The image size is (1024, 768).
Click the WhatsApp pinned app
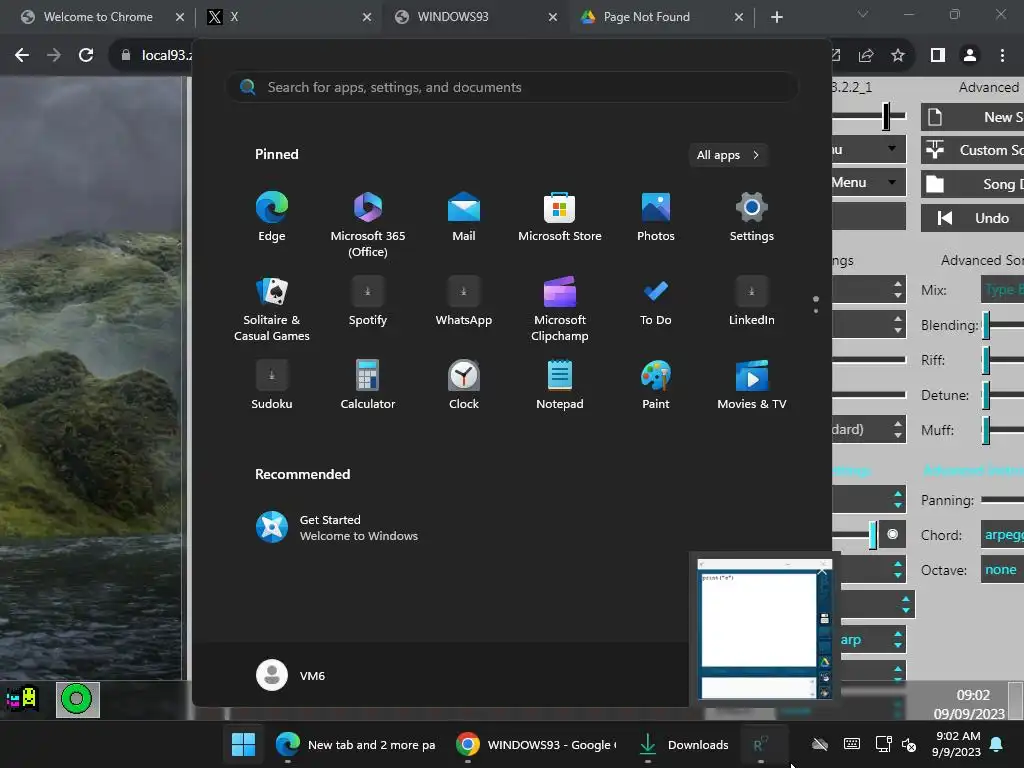tap(464, 301)
